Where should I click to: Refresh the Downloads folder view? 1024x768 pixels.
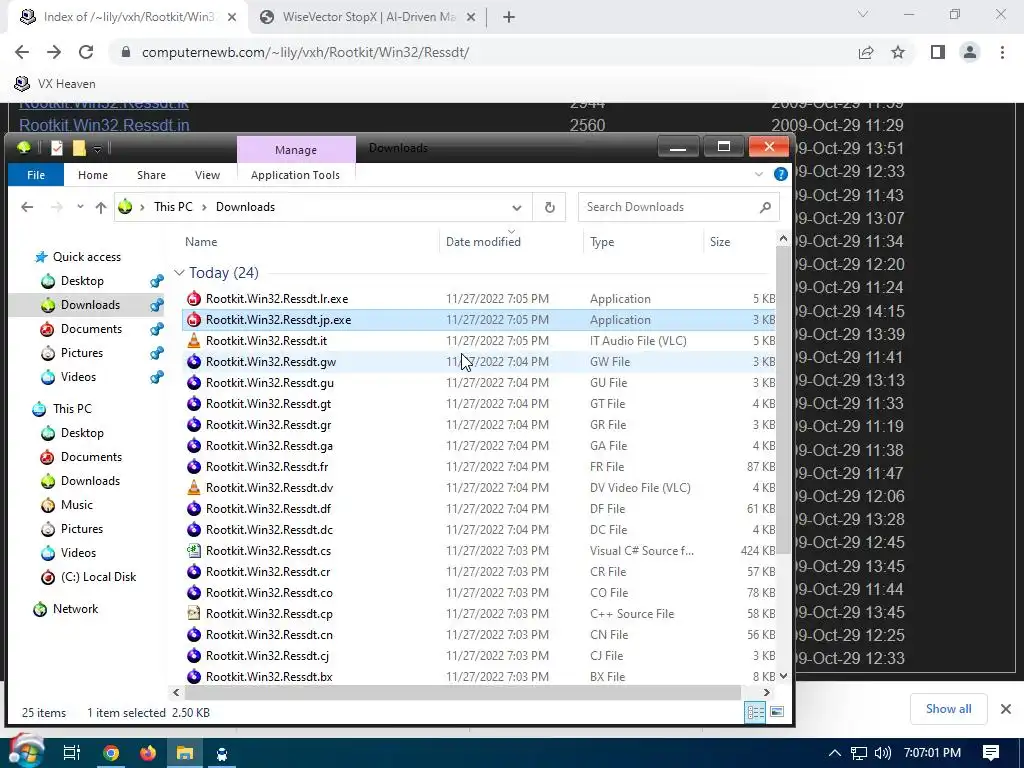[549, 207]
